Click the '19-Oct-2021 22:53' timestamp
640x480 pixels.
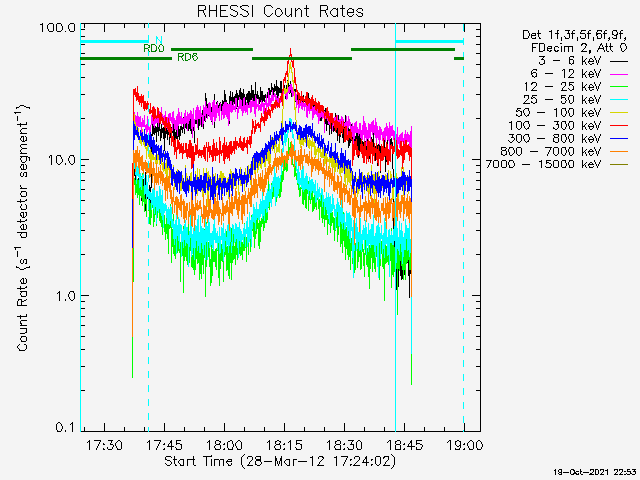[596, 472]
